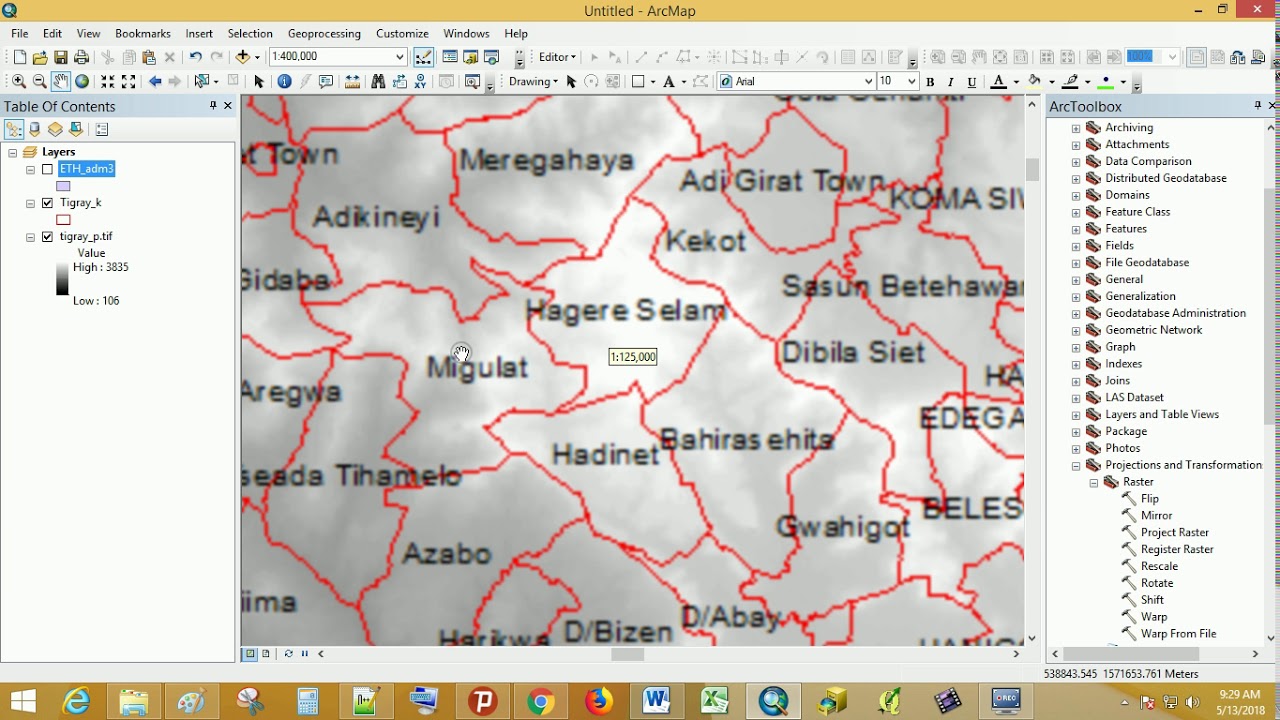Open the Find binoculars tool
Viewport: 1280px width, 720px height.
pyautogui.click(x=378, y=82)
